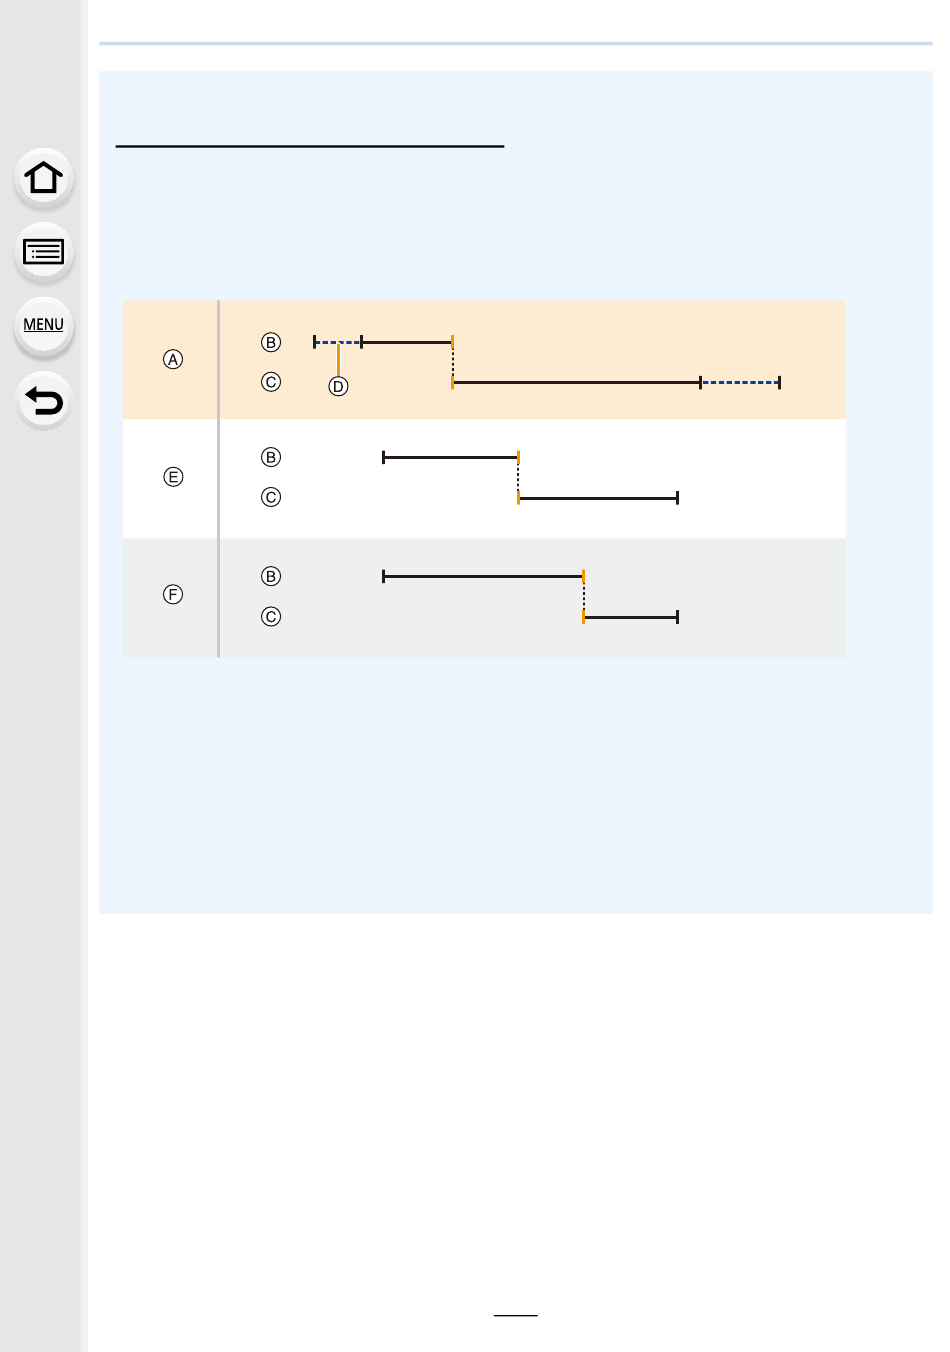Select the circled F row label
950x1352 pixels.
point(173,595)
